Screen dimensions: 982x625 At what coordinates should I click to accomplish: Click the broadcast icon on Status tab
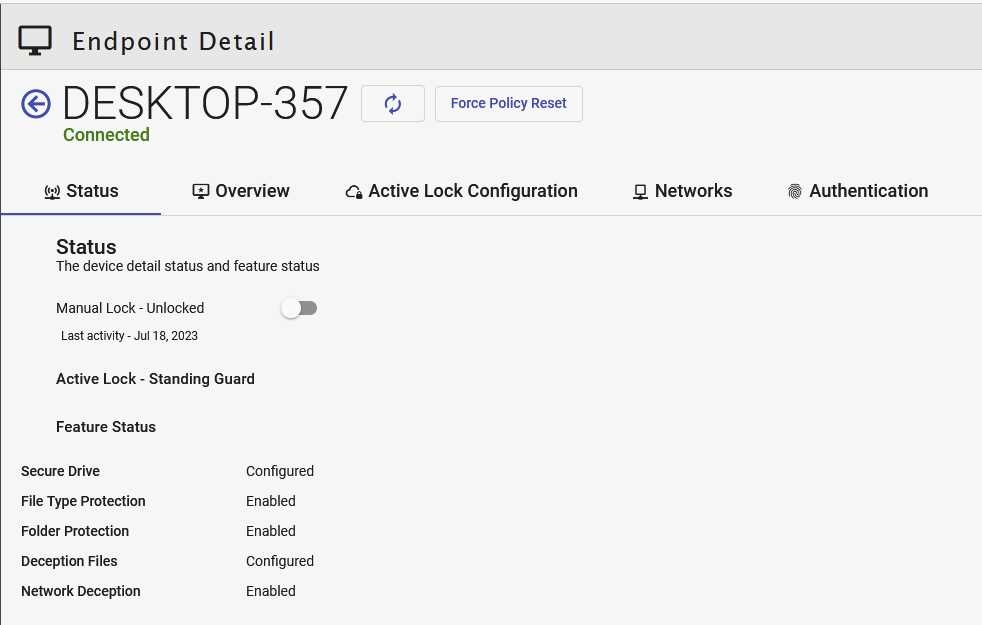[53, 192]
